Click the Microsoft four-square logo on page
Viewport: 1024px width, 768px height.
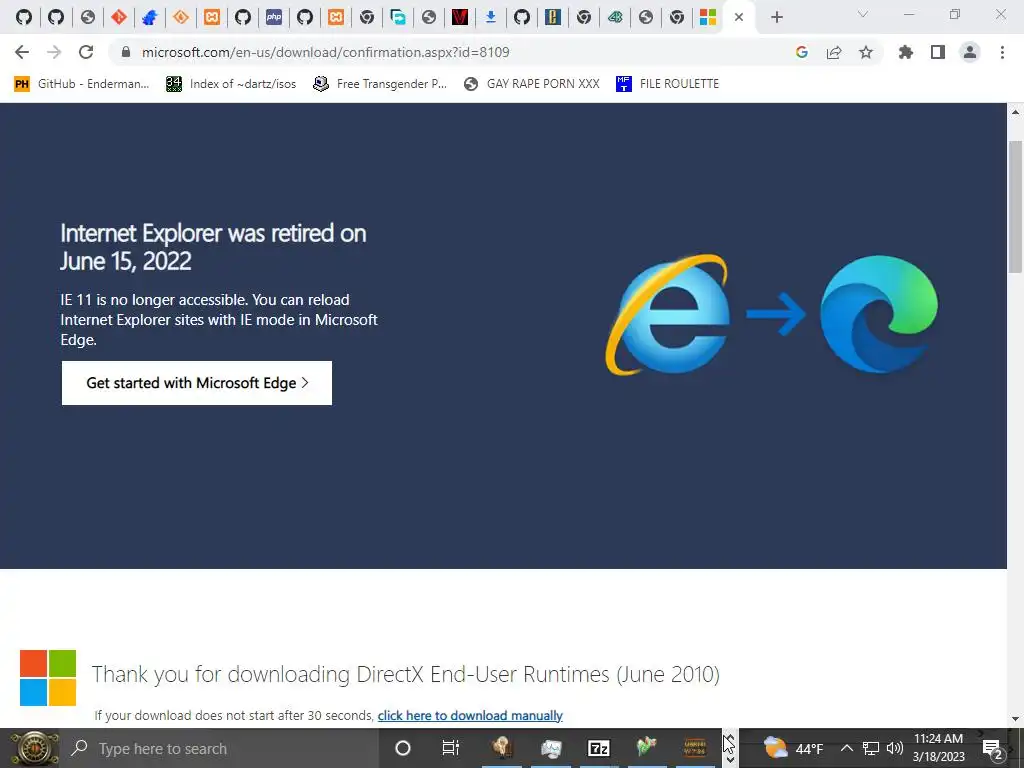48,678
